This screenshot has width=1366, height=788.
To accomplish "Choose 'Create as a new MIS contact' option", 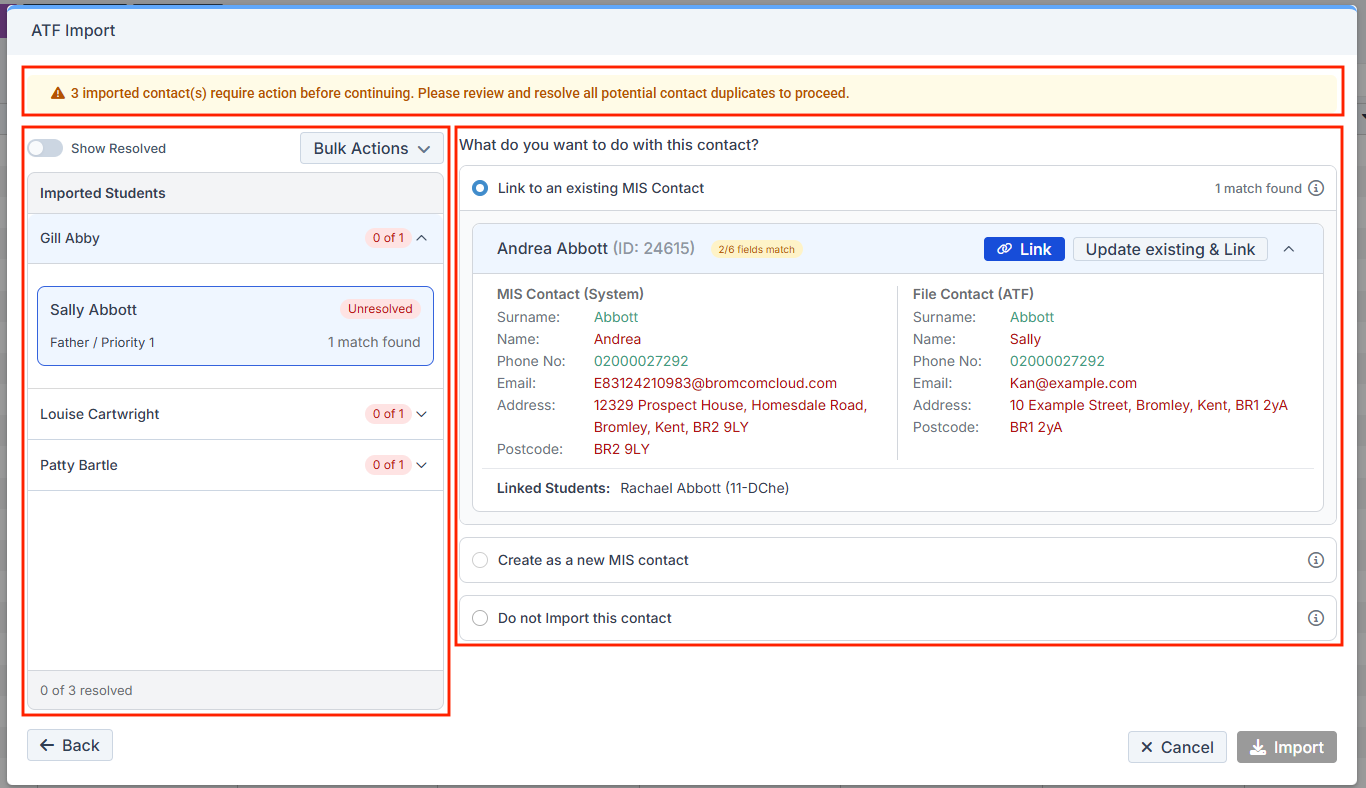I will click(x=480, y=560).
